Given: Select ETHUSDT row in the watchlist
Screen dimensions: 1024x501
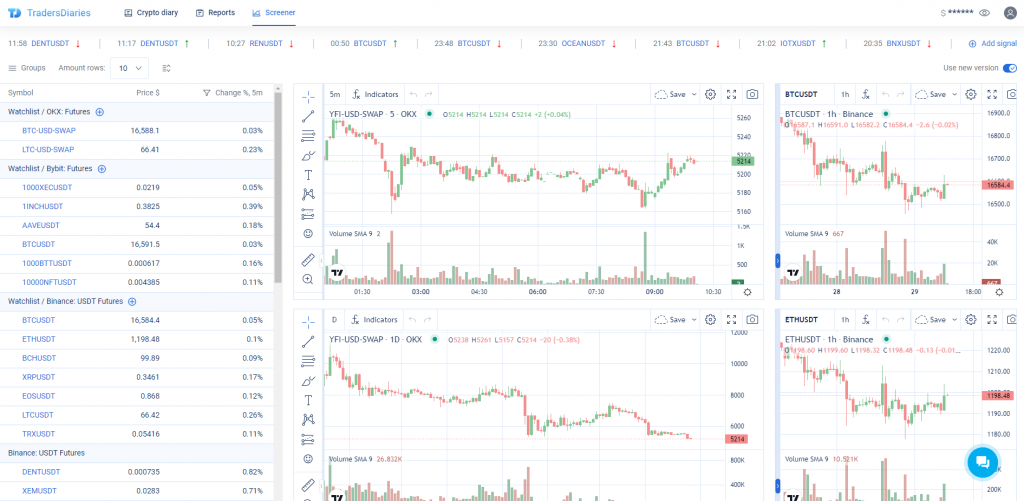Looking at the screenshot, I should click(x=40, y=339).
